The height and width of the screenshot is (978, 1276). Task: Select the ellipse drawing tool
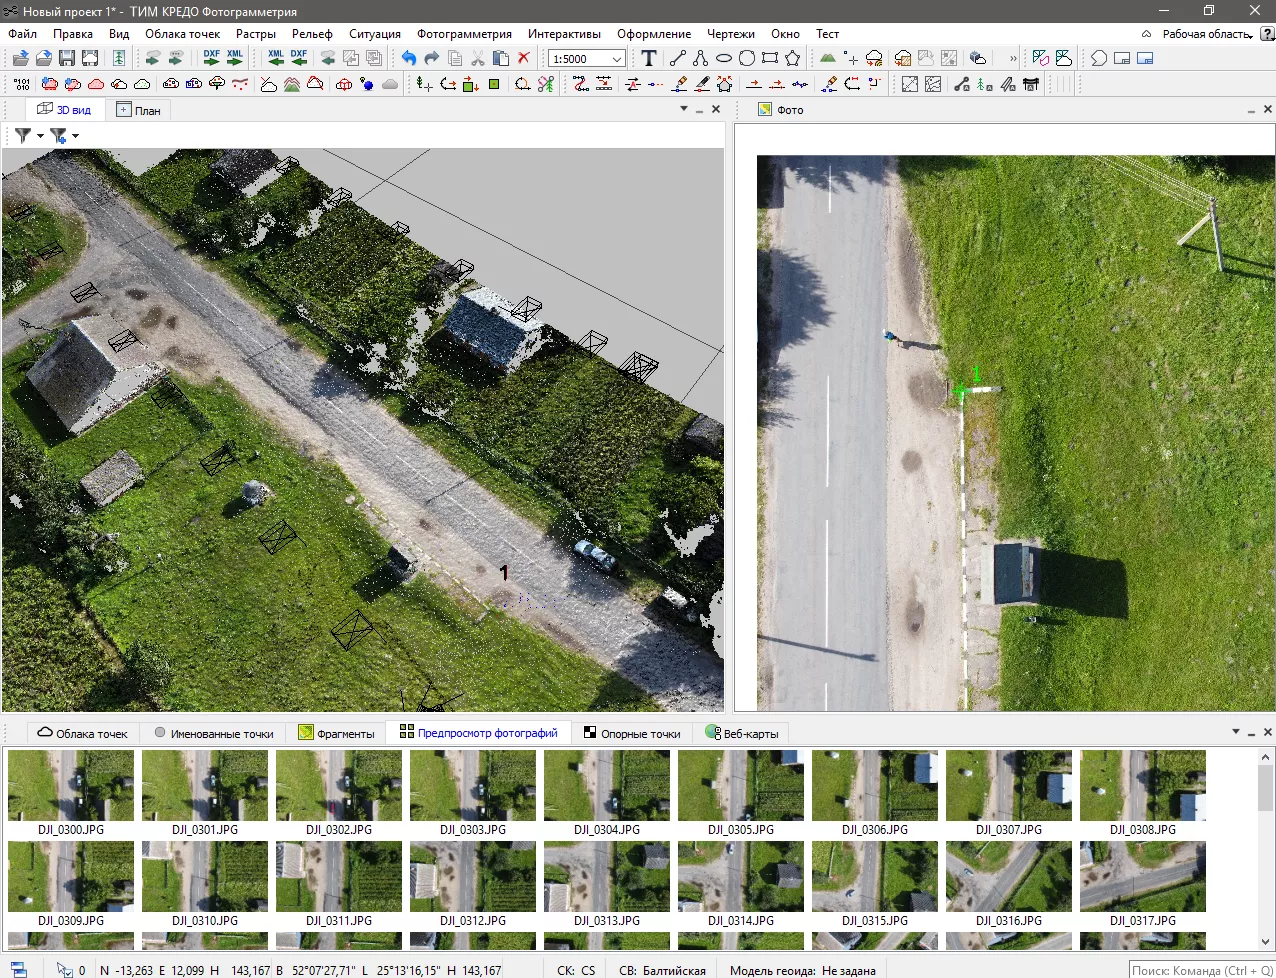click(x=724, y=59)
